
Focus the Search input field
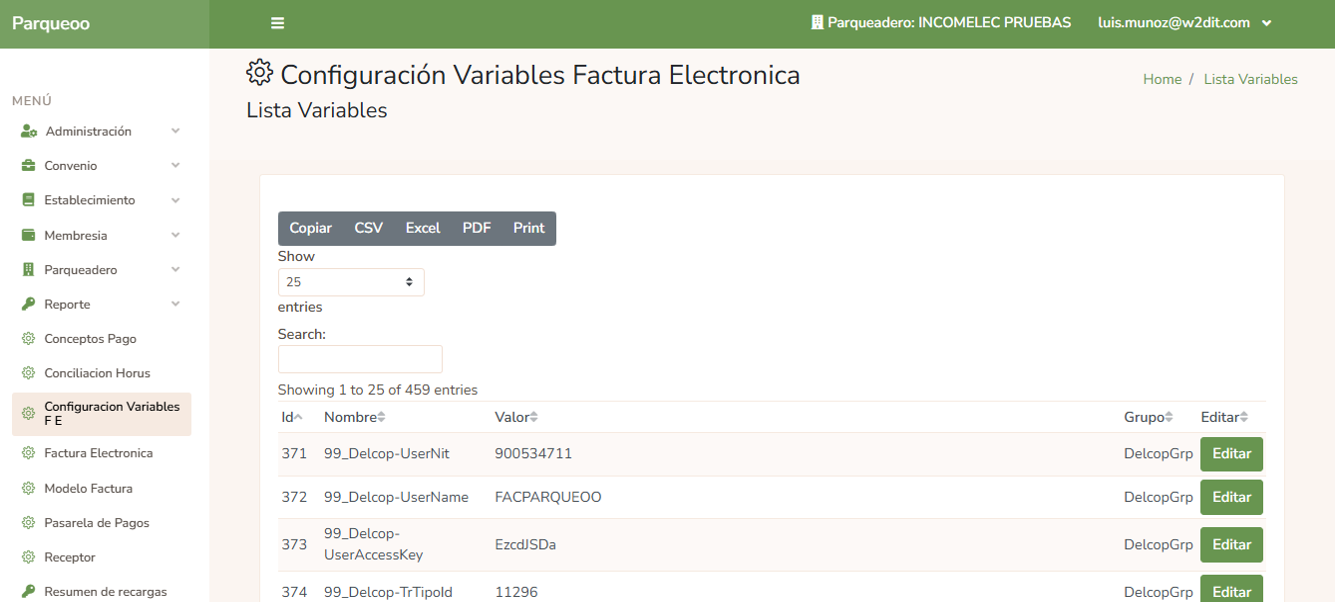360,359
